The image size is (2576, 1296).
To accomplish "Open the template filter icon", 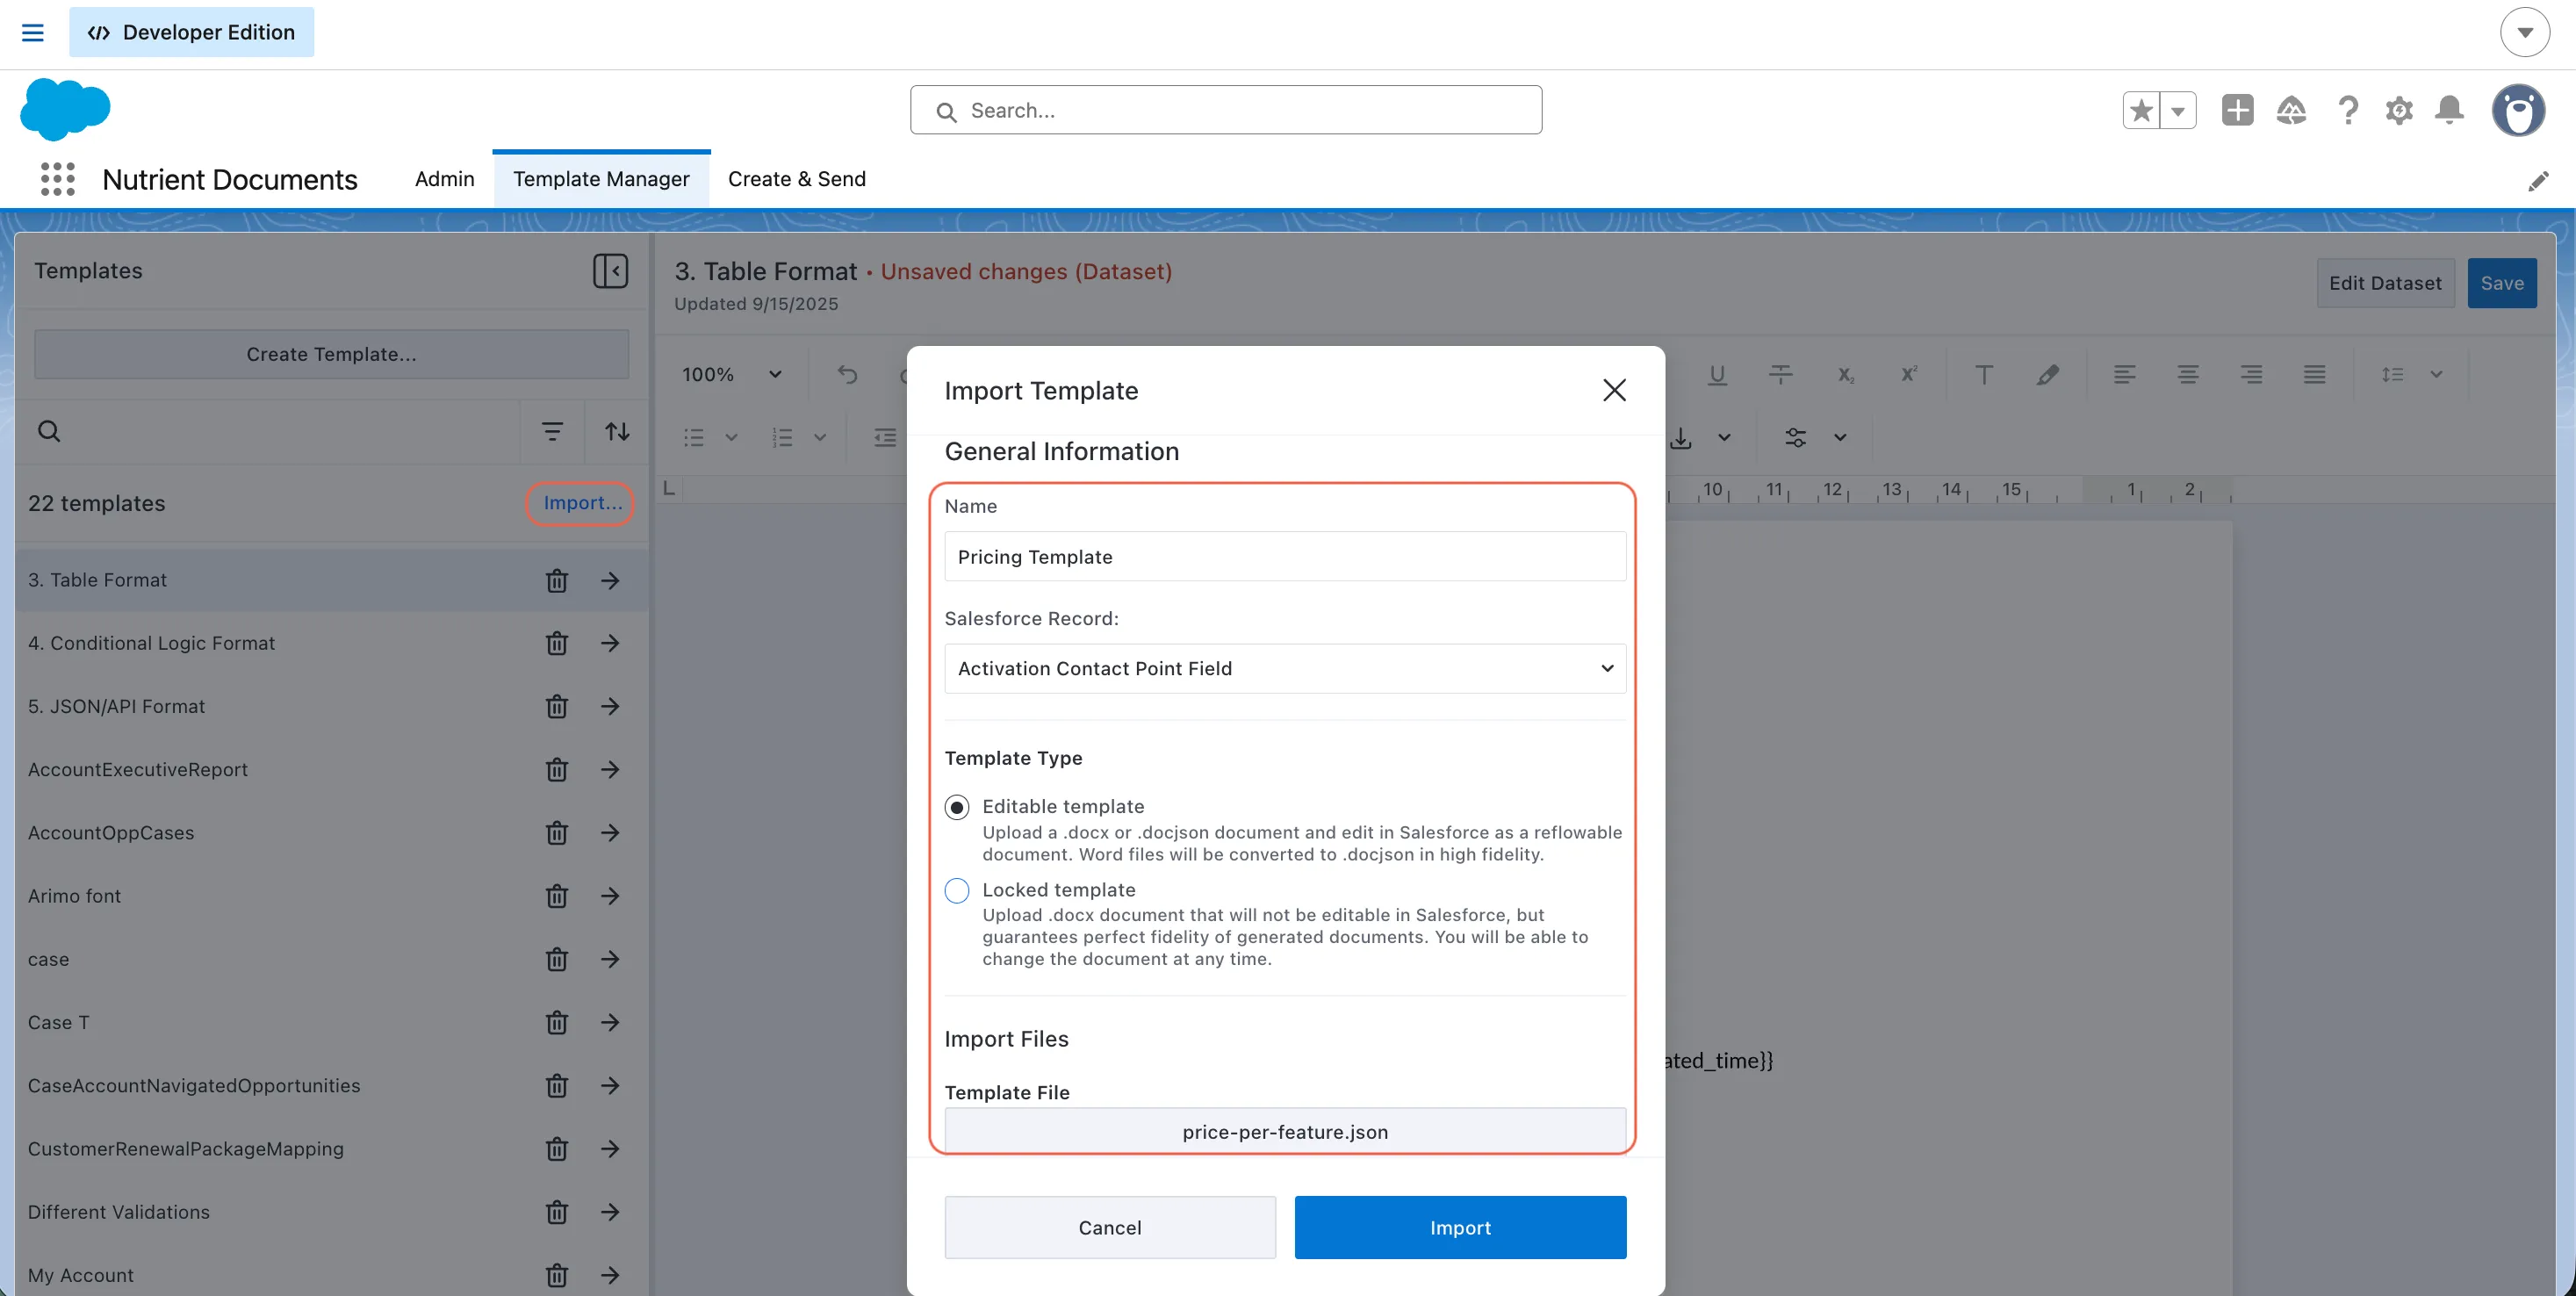I will pyautogui.click(x=552, y=431).
